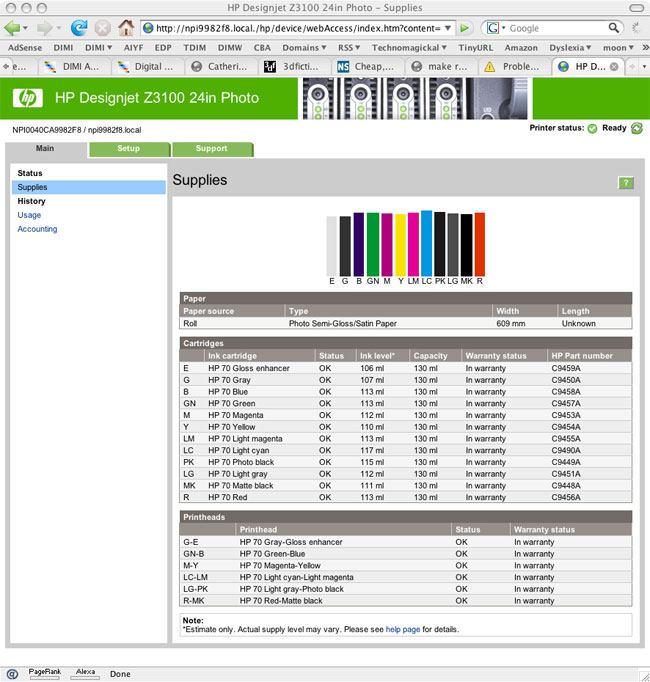Click the globe icon in address bar
650x682 pixels.
click(148, 28)
